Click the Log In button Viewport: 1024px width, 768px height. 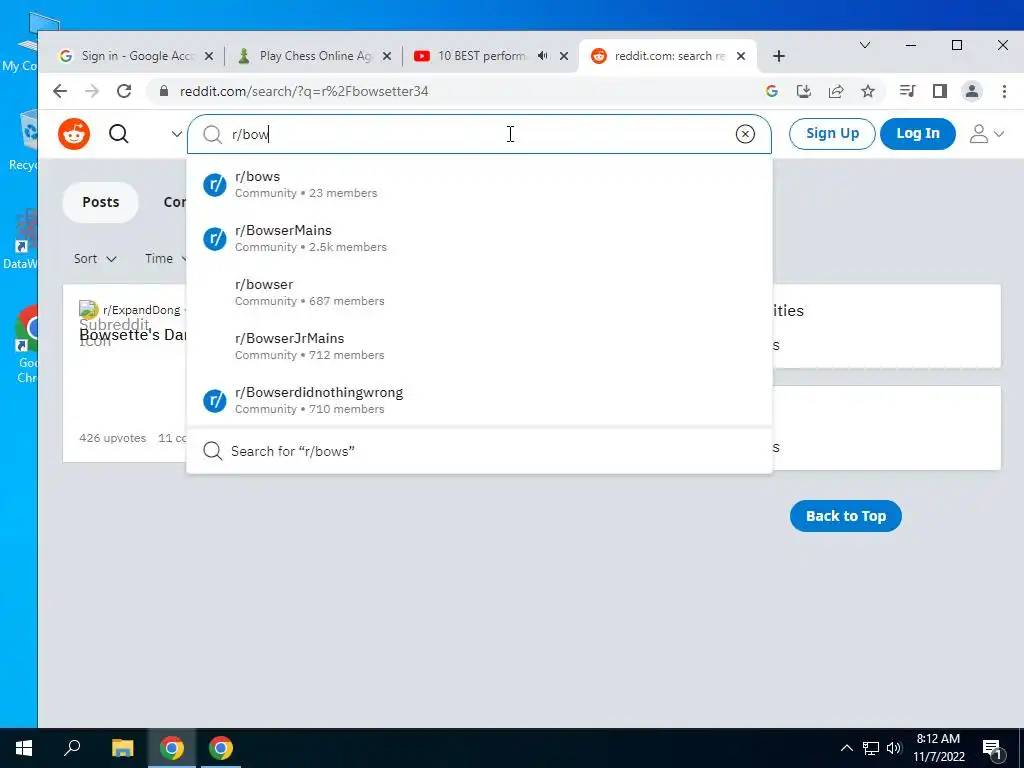[918, 134]
